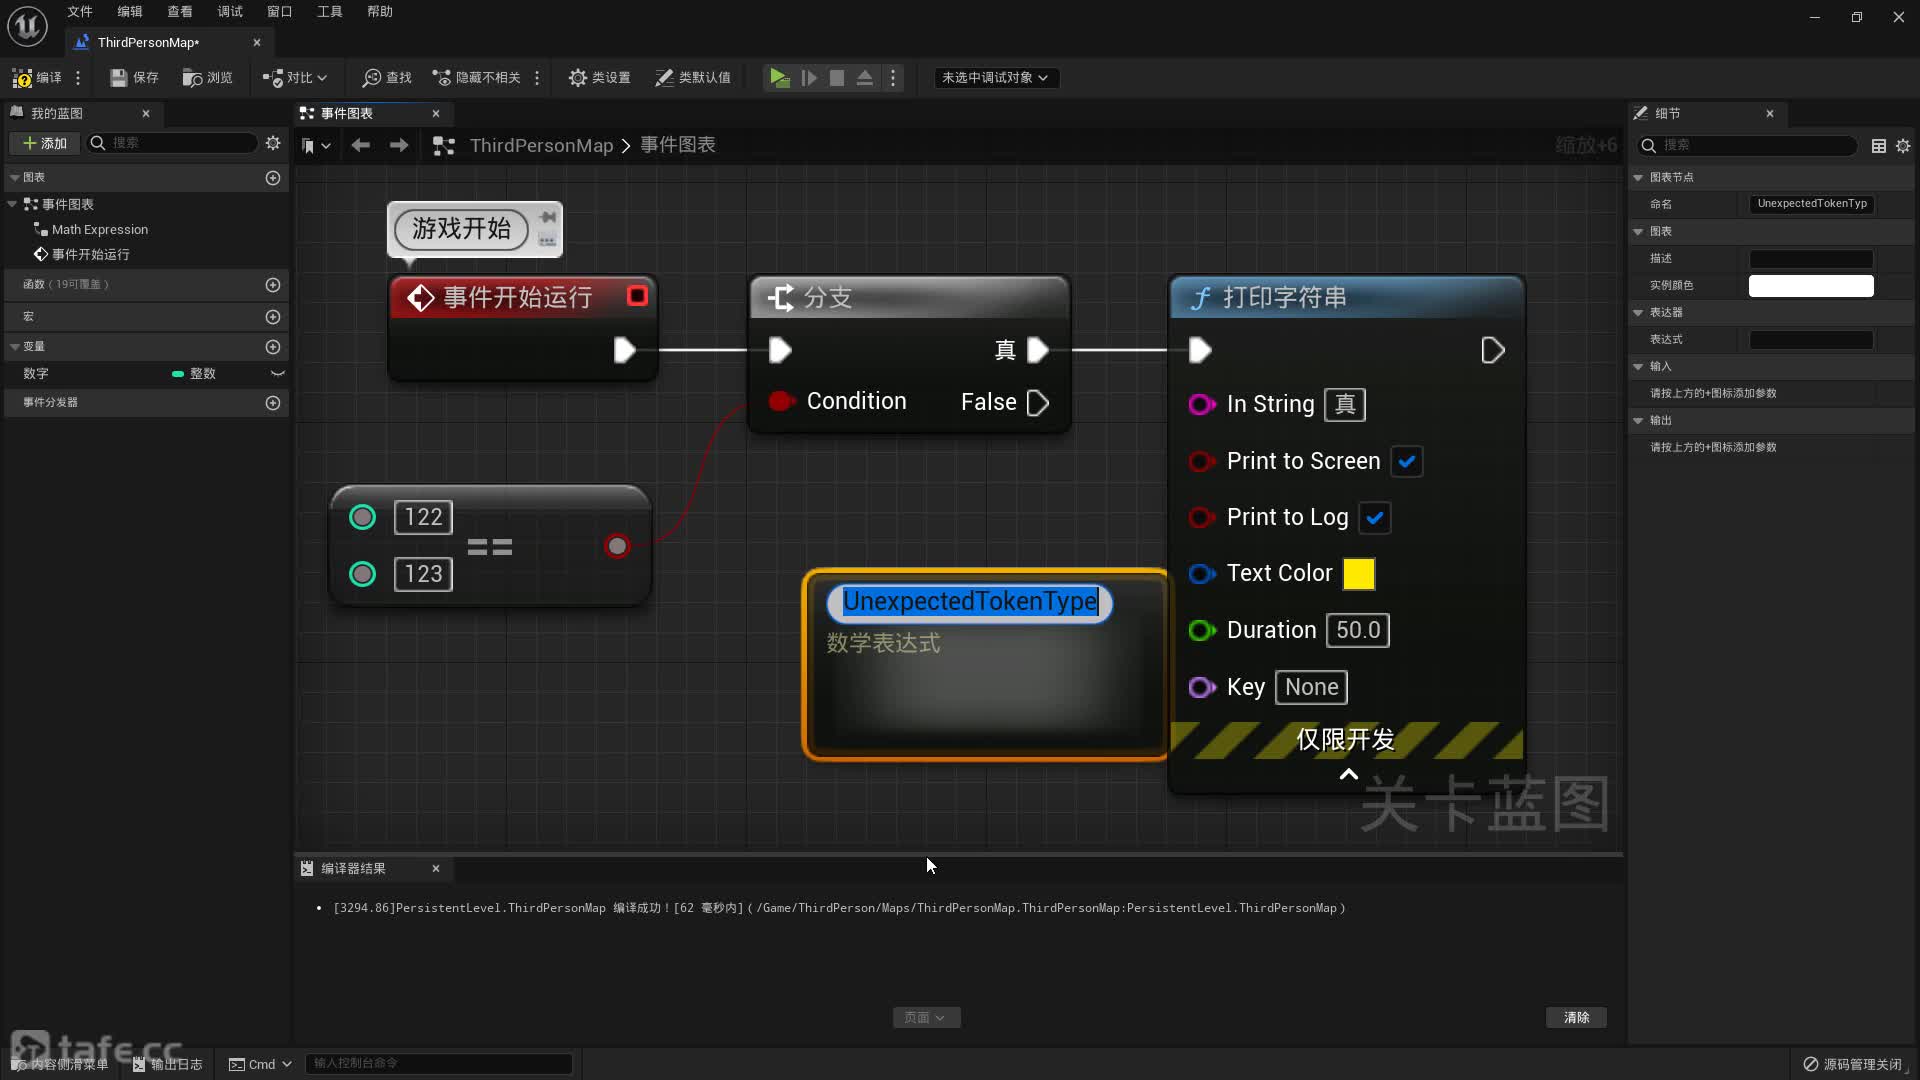
Task: Click the 添加 button in My Blueprint
Action: click(x=45, y=143)
